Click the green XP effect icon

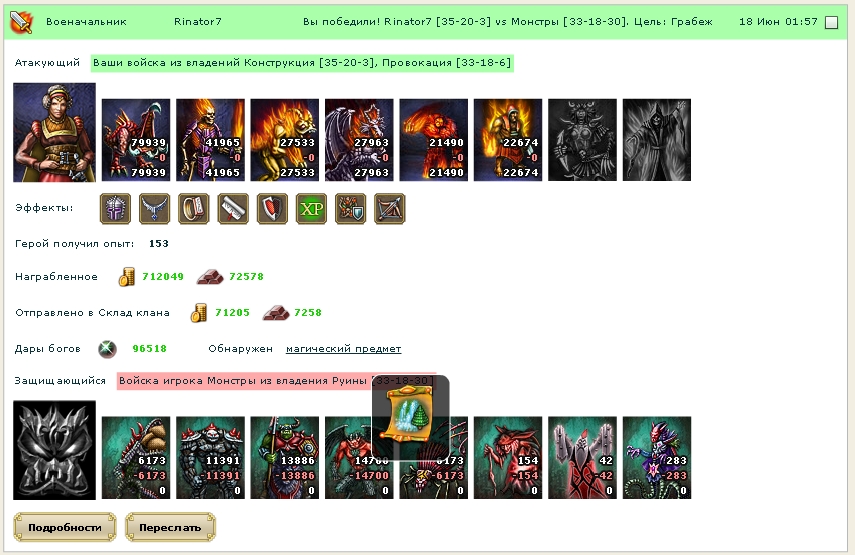[x=311, y=209]
